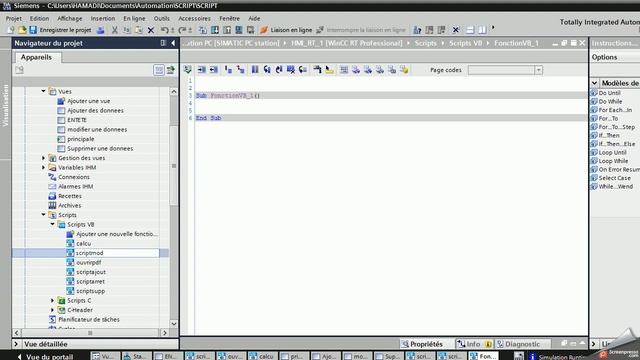Click the increase indent icon in script toolbar
The width and height of the screenshot is (640, 360).
(201, 70)
